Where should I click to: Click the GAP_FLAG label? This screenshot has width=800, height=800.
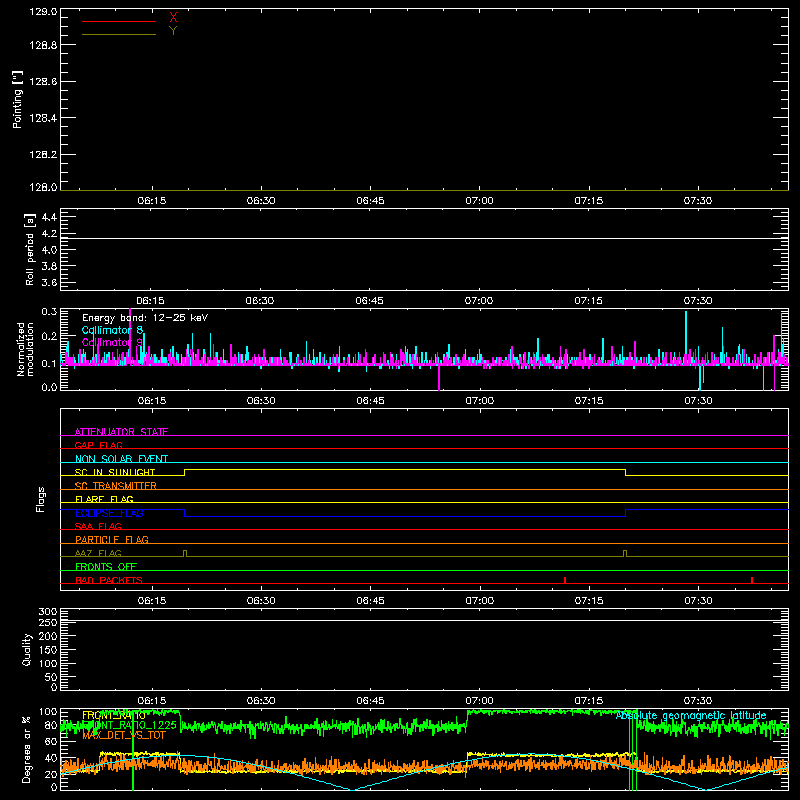click(98, 445)
